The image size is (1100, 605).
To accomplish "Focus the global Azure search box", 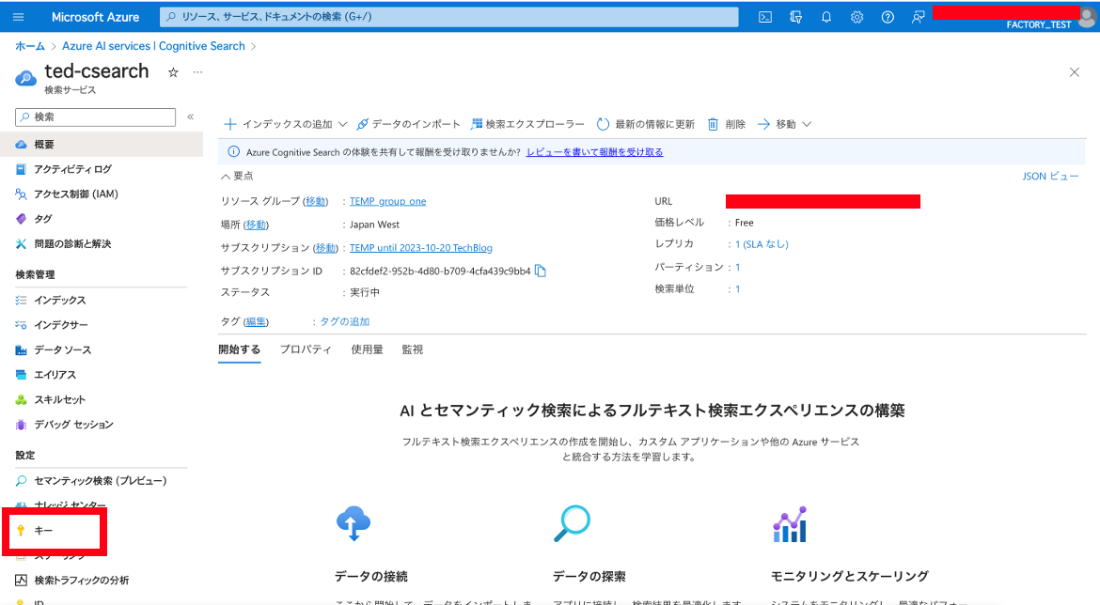I will point(449,17).
